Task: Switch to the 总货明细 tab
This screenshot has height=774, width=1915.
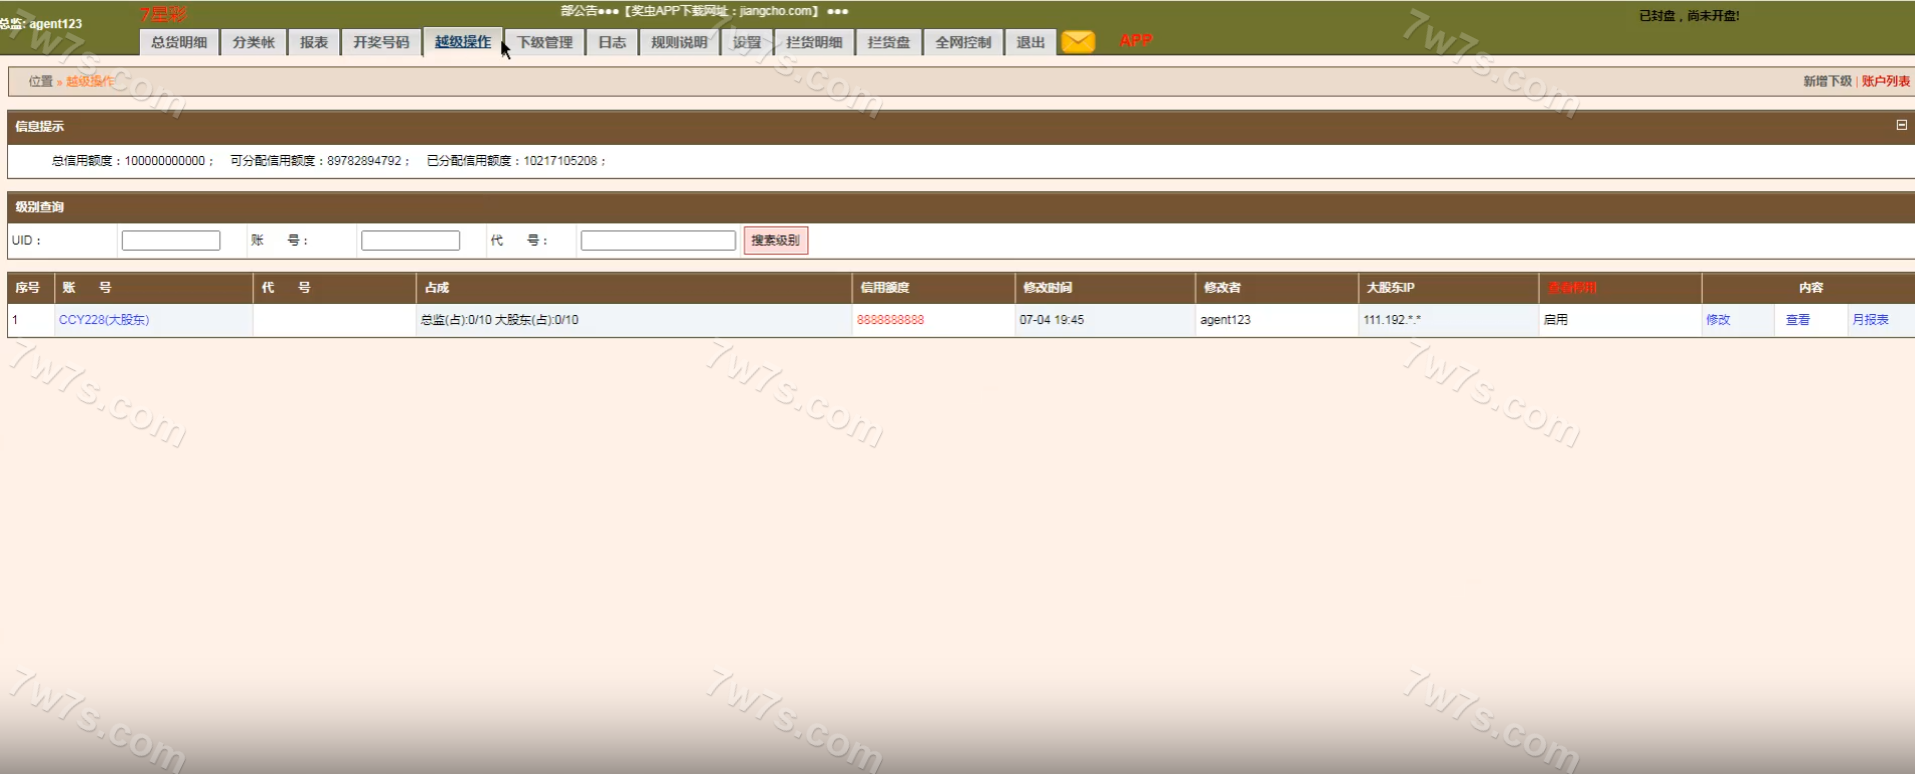Action: point(179,42)
